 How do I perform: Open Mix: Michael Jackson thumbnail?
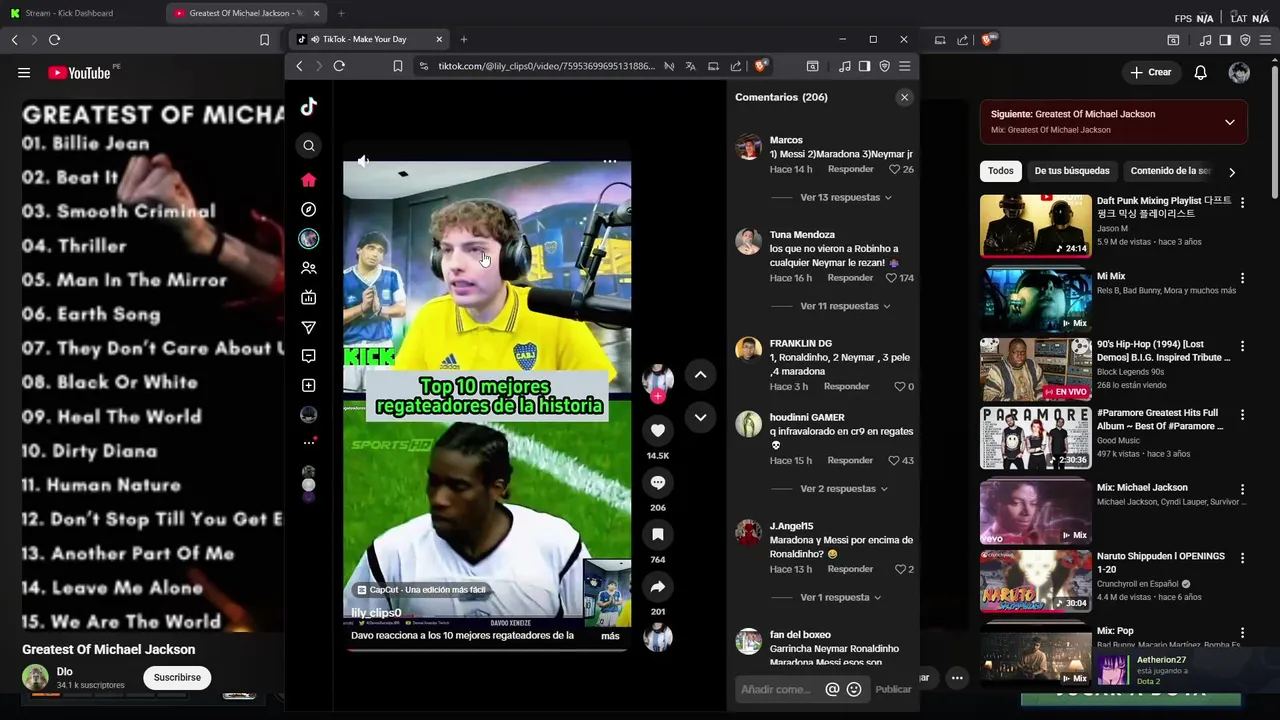point(1035,512)
